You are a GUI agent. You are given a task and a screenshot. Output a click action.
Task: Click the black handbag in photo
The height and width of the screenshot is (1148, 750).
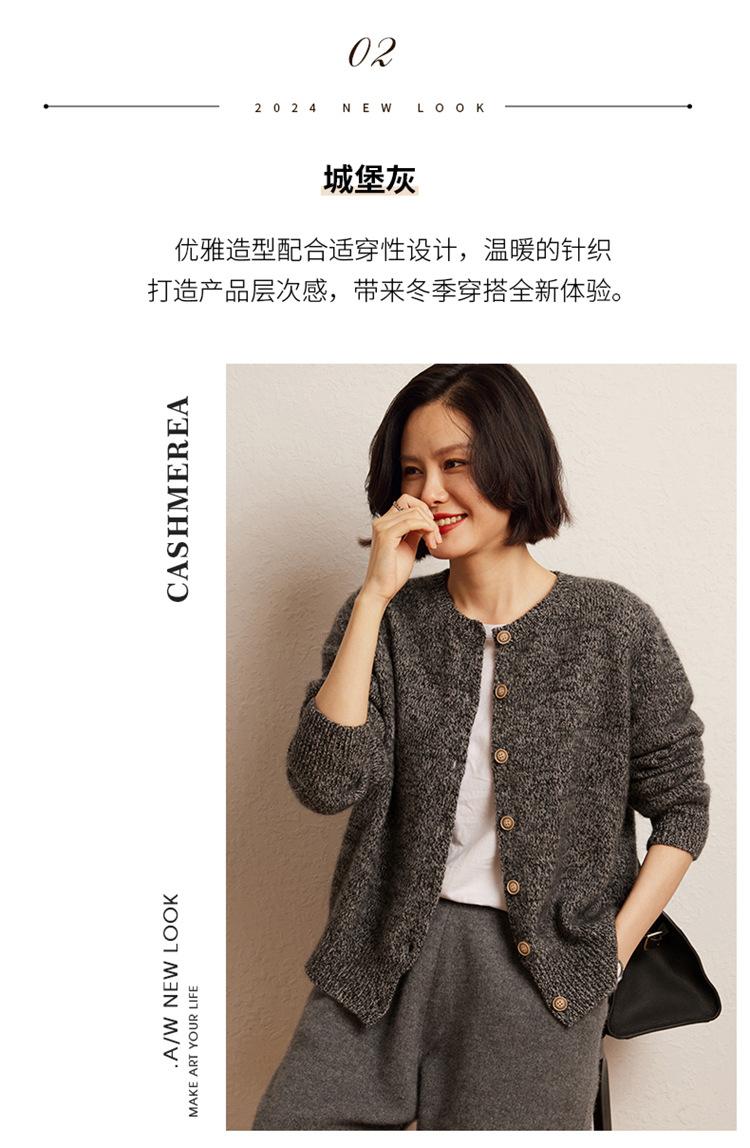[661, 977]
